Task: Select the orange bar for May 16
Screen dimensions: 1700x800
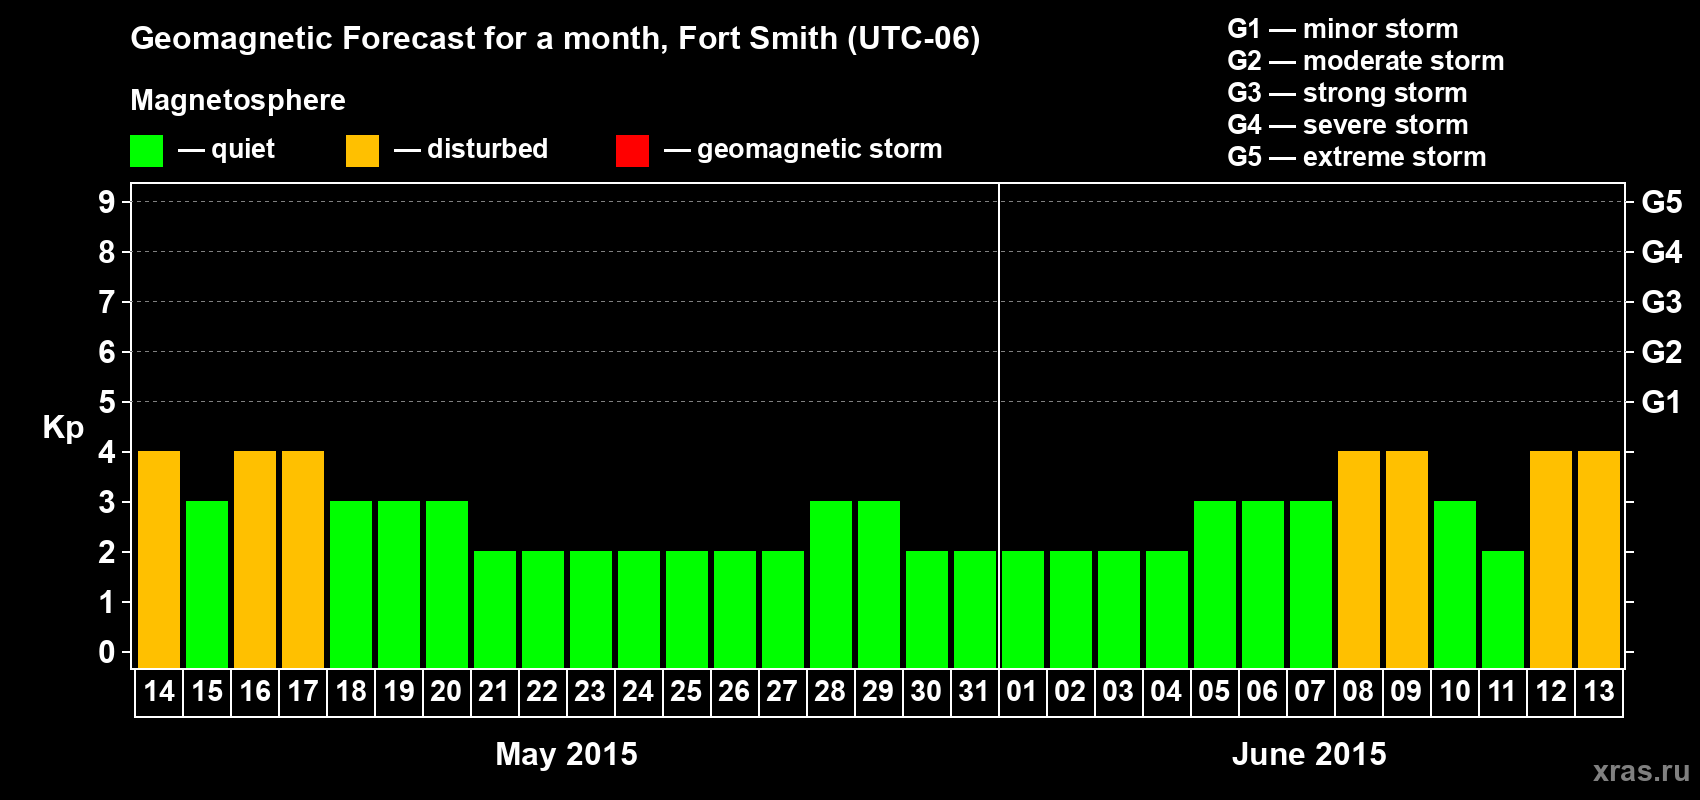Action: click(255, 559)
